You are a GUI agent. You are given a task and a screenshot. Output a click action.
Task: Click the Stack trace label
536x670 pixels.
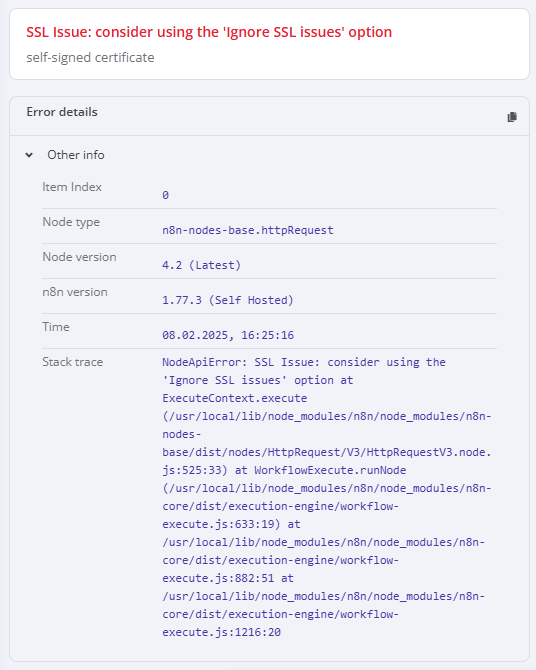72,362
